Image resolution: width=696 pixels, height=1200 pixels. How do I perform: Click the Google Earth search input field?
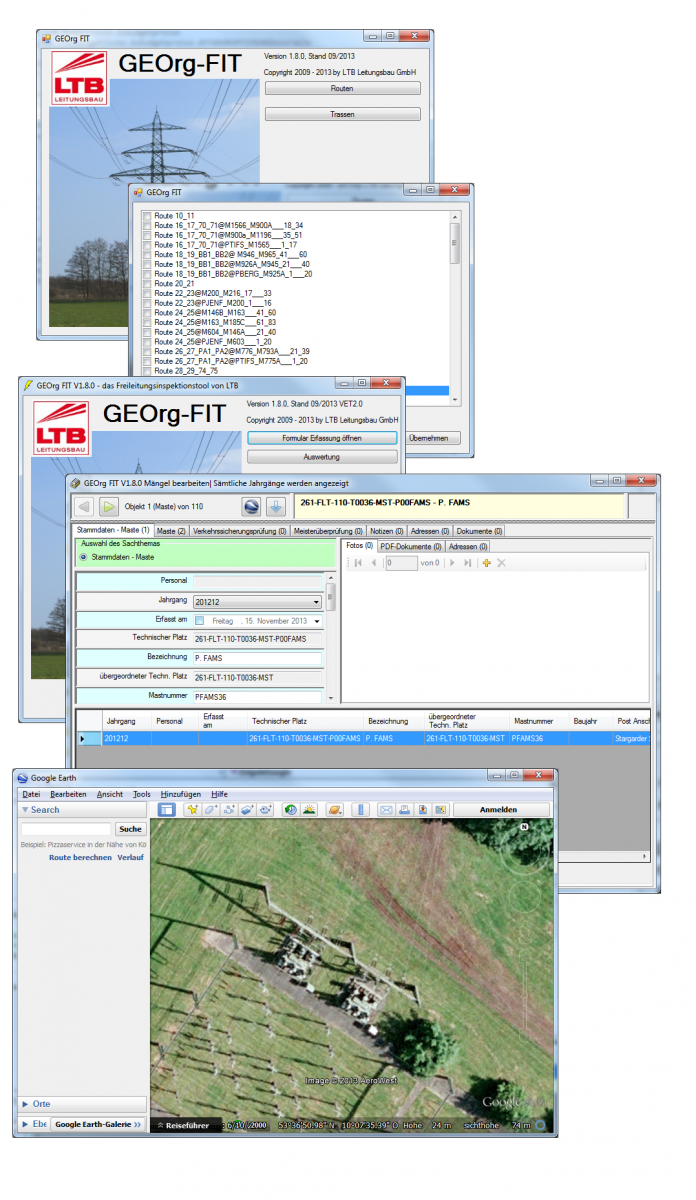pos(66,829)
